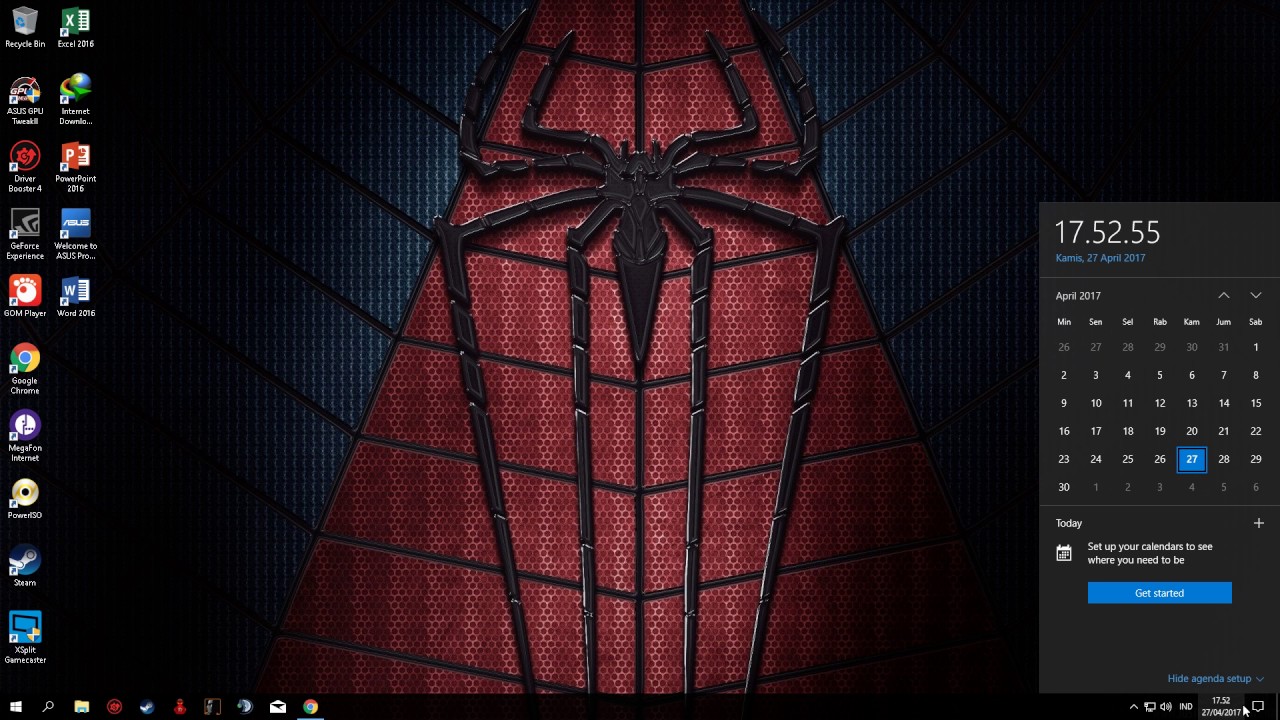1280x720 pixels.
Task: Click date 12 in the calendar grid
Action: [x=1160, y=403]
